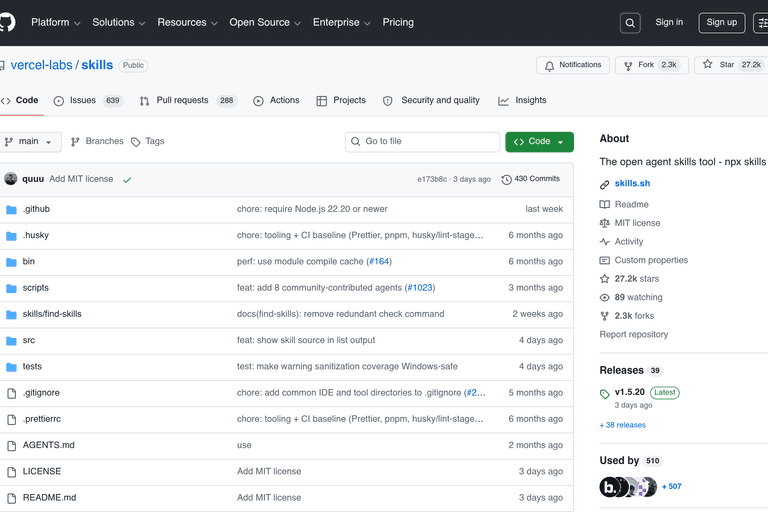This screenshot has width=768, height=512.
Task: Click the bin folder icon
Action: [x=11, y=262]
